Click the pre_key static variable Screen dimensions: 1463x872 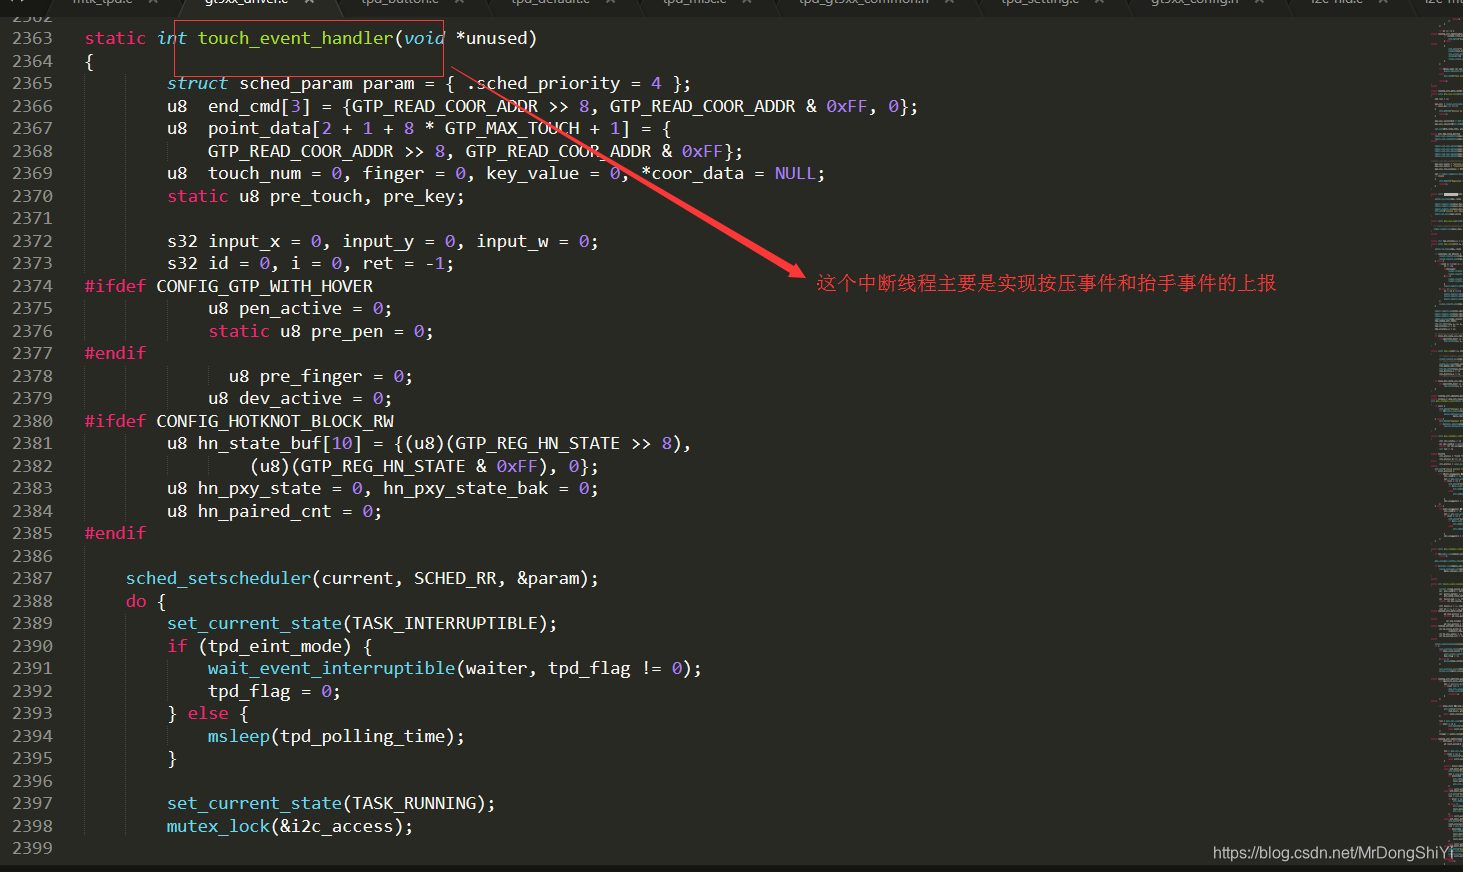coord(419,196)
